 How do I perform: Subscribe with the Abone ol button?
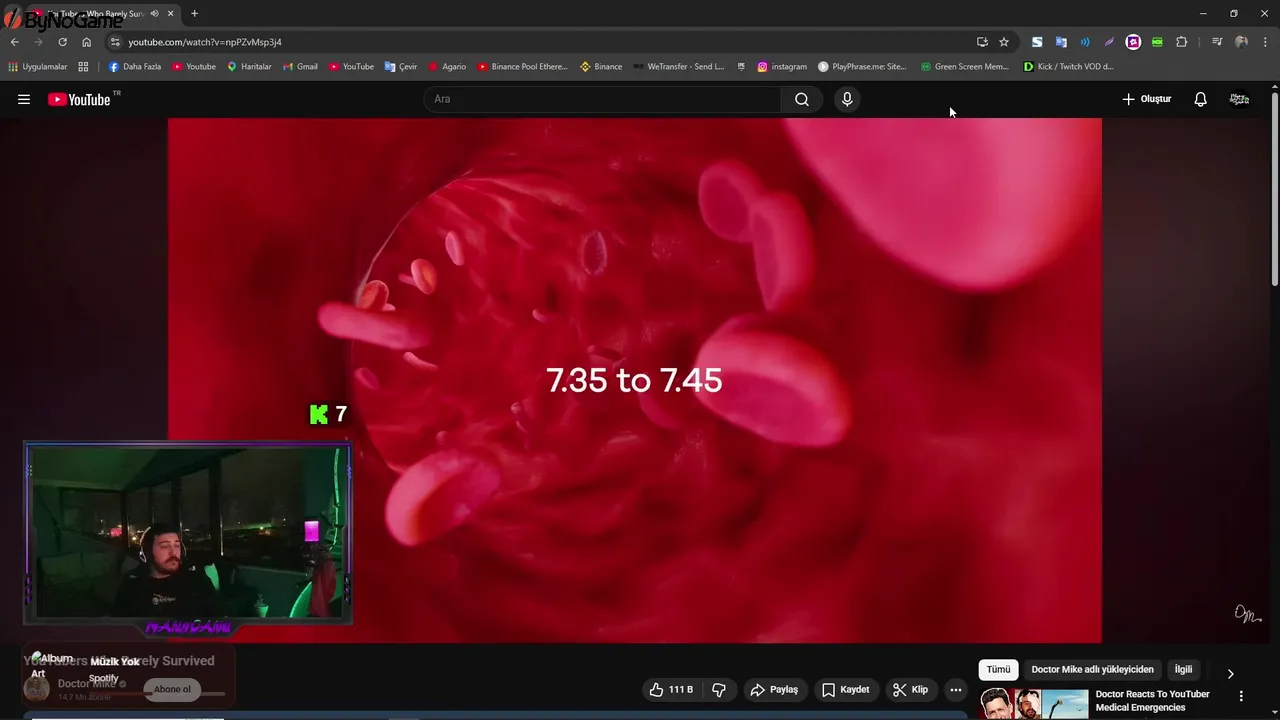pos(172,689)
